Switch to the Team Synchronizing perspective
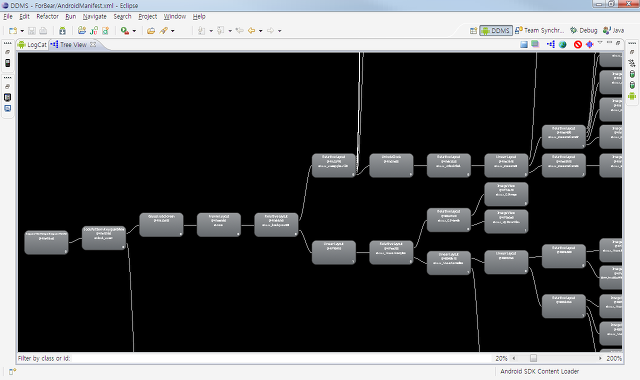 click(x=540, y=31)
